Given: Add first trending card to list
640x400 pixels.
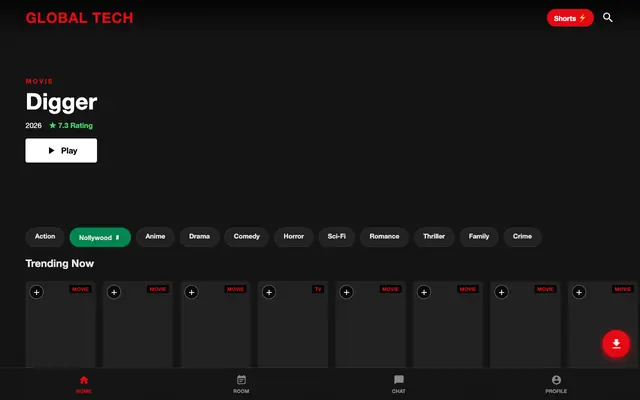Looking at the screenshot, I should (x=36, y=292).
